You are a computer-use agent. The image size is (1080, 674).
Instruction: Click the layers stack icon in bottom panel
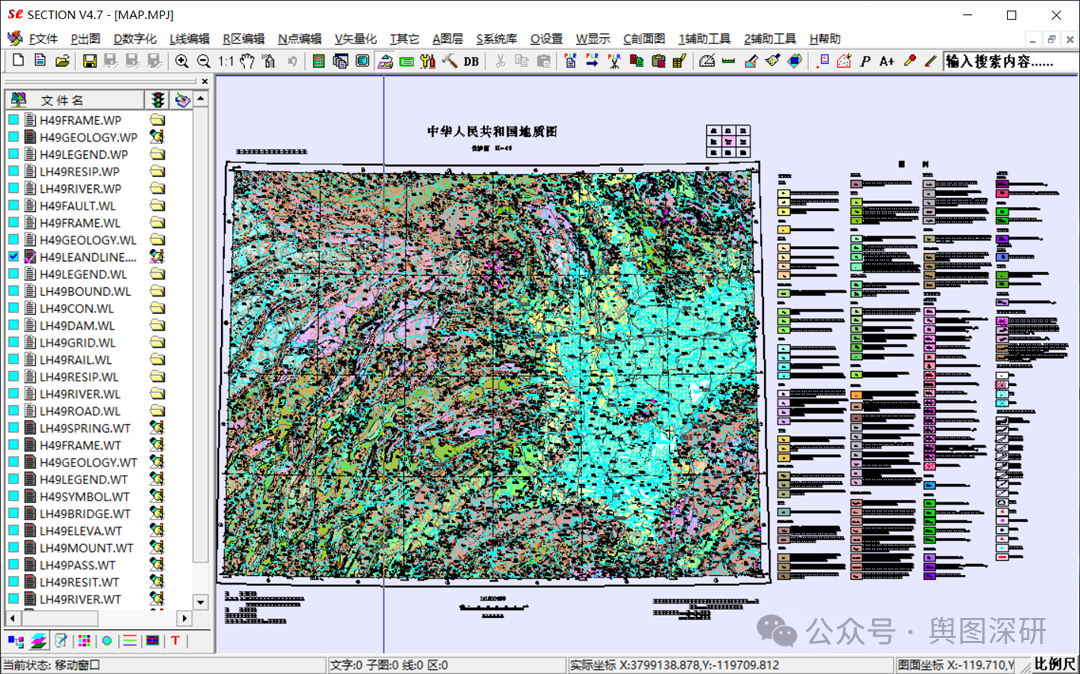tap(38, 640)
